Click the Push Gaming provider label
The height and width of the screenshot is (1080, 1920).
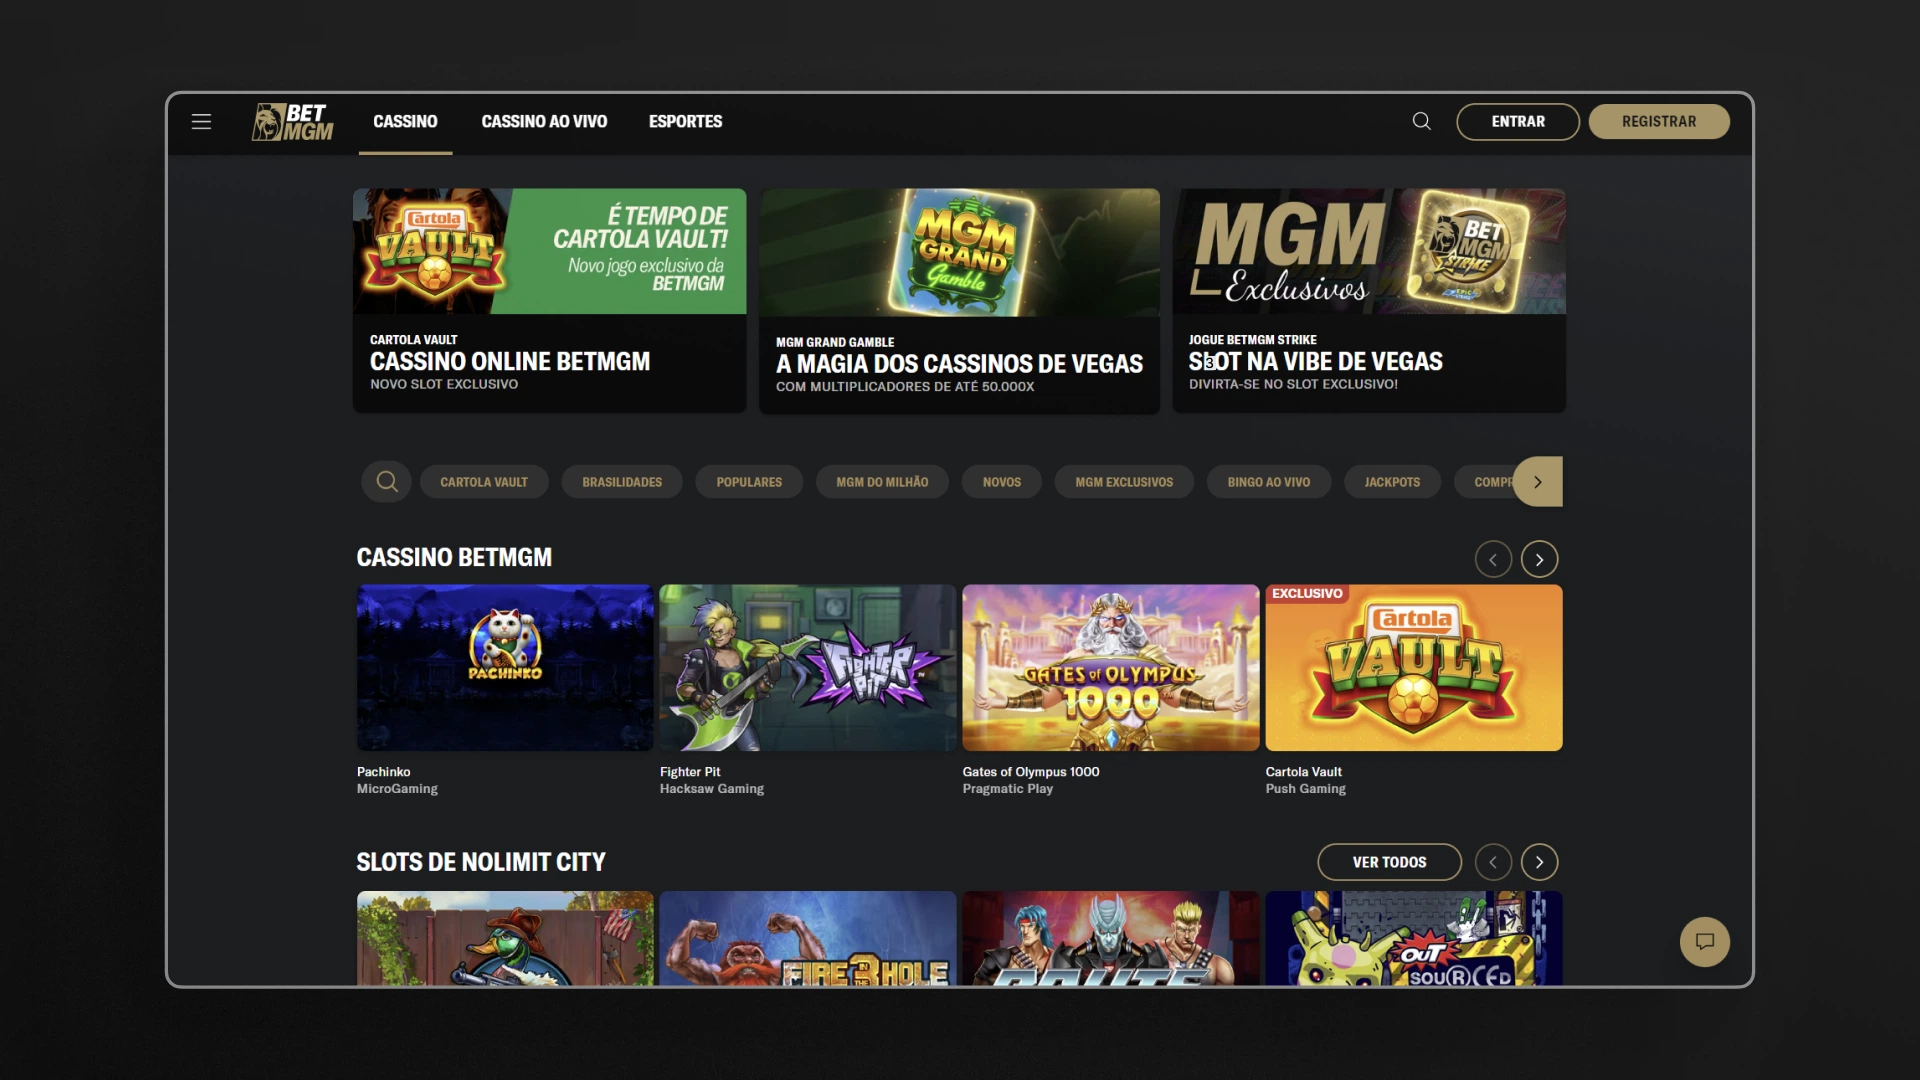click(x=1306, y=789)
